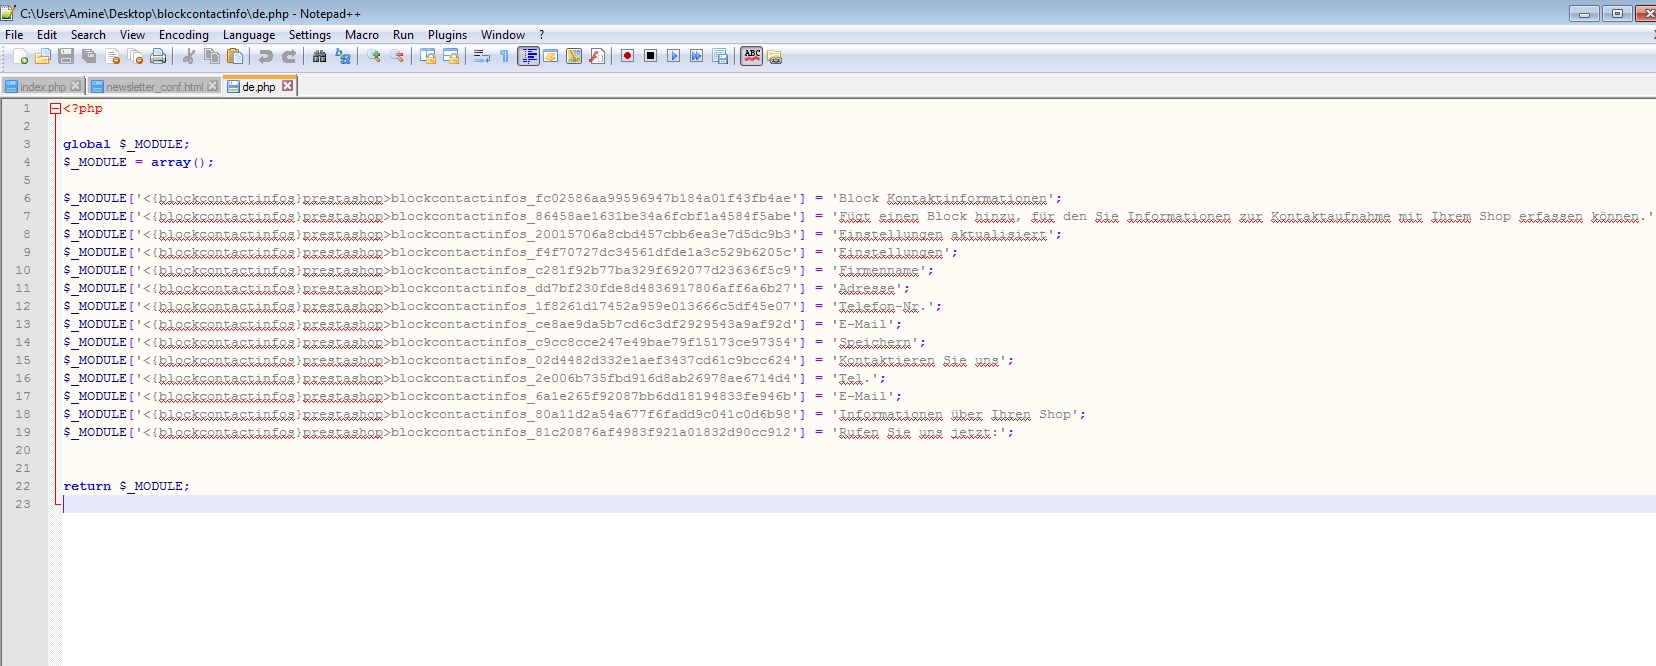Screen dimensions: 1656x666
Task: Click the 'Einstellungen aktualisiert' string
Action: click(943, 234)
